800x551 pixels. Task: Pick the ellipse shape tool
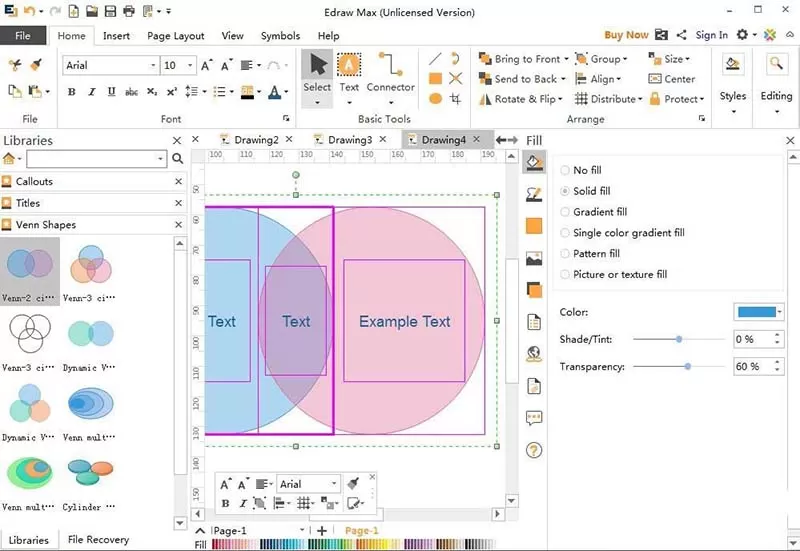(435, 98)
